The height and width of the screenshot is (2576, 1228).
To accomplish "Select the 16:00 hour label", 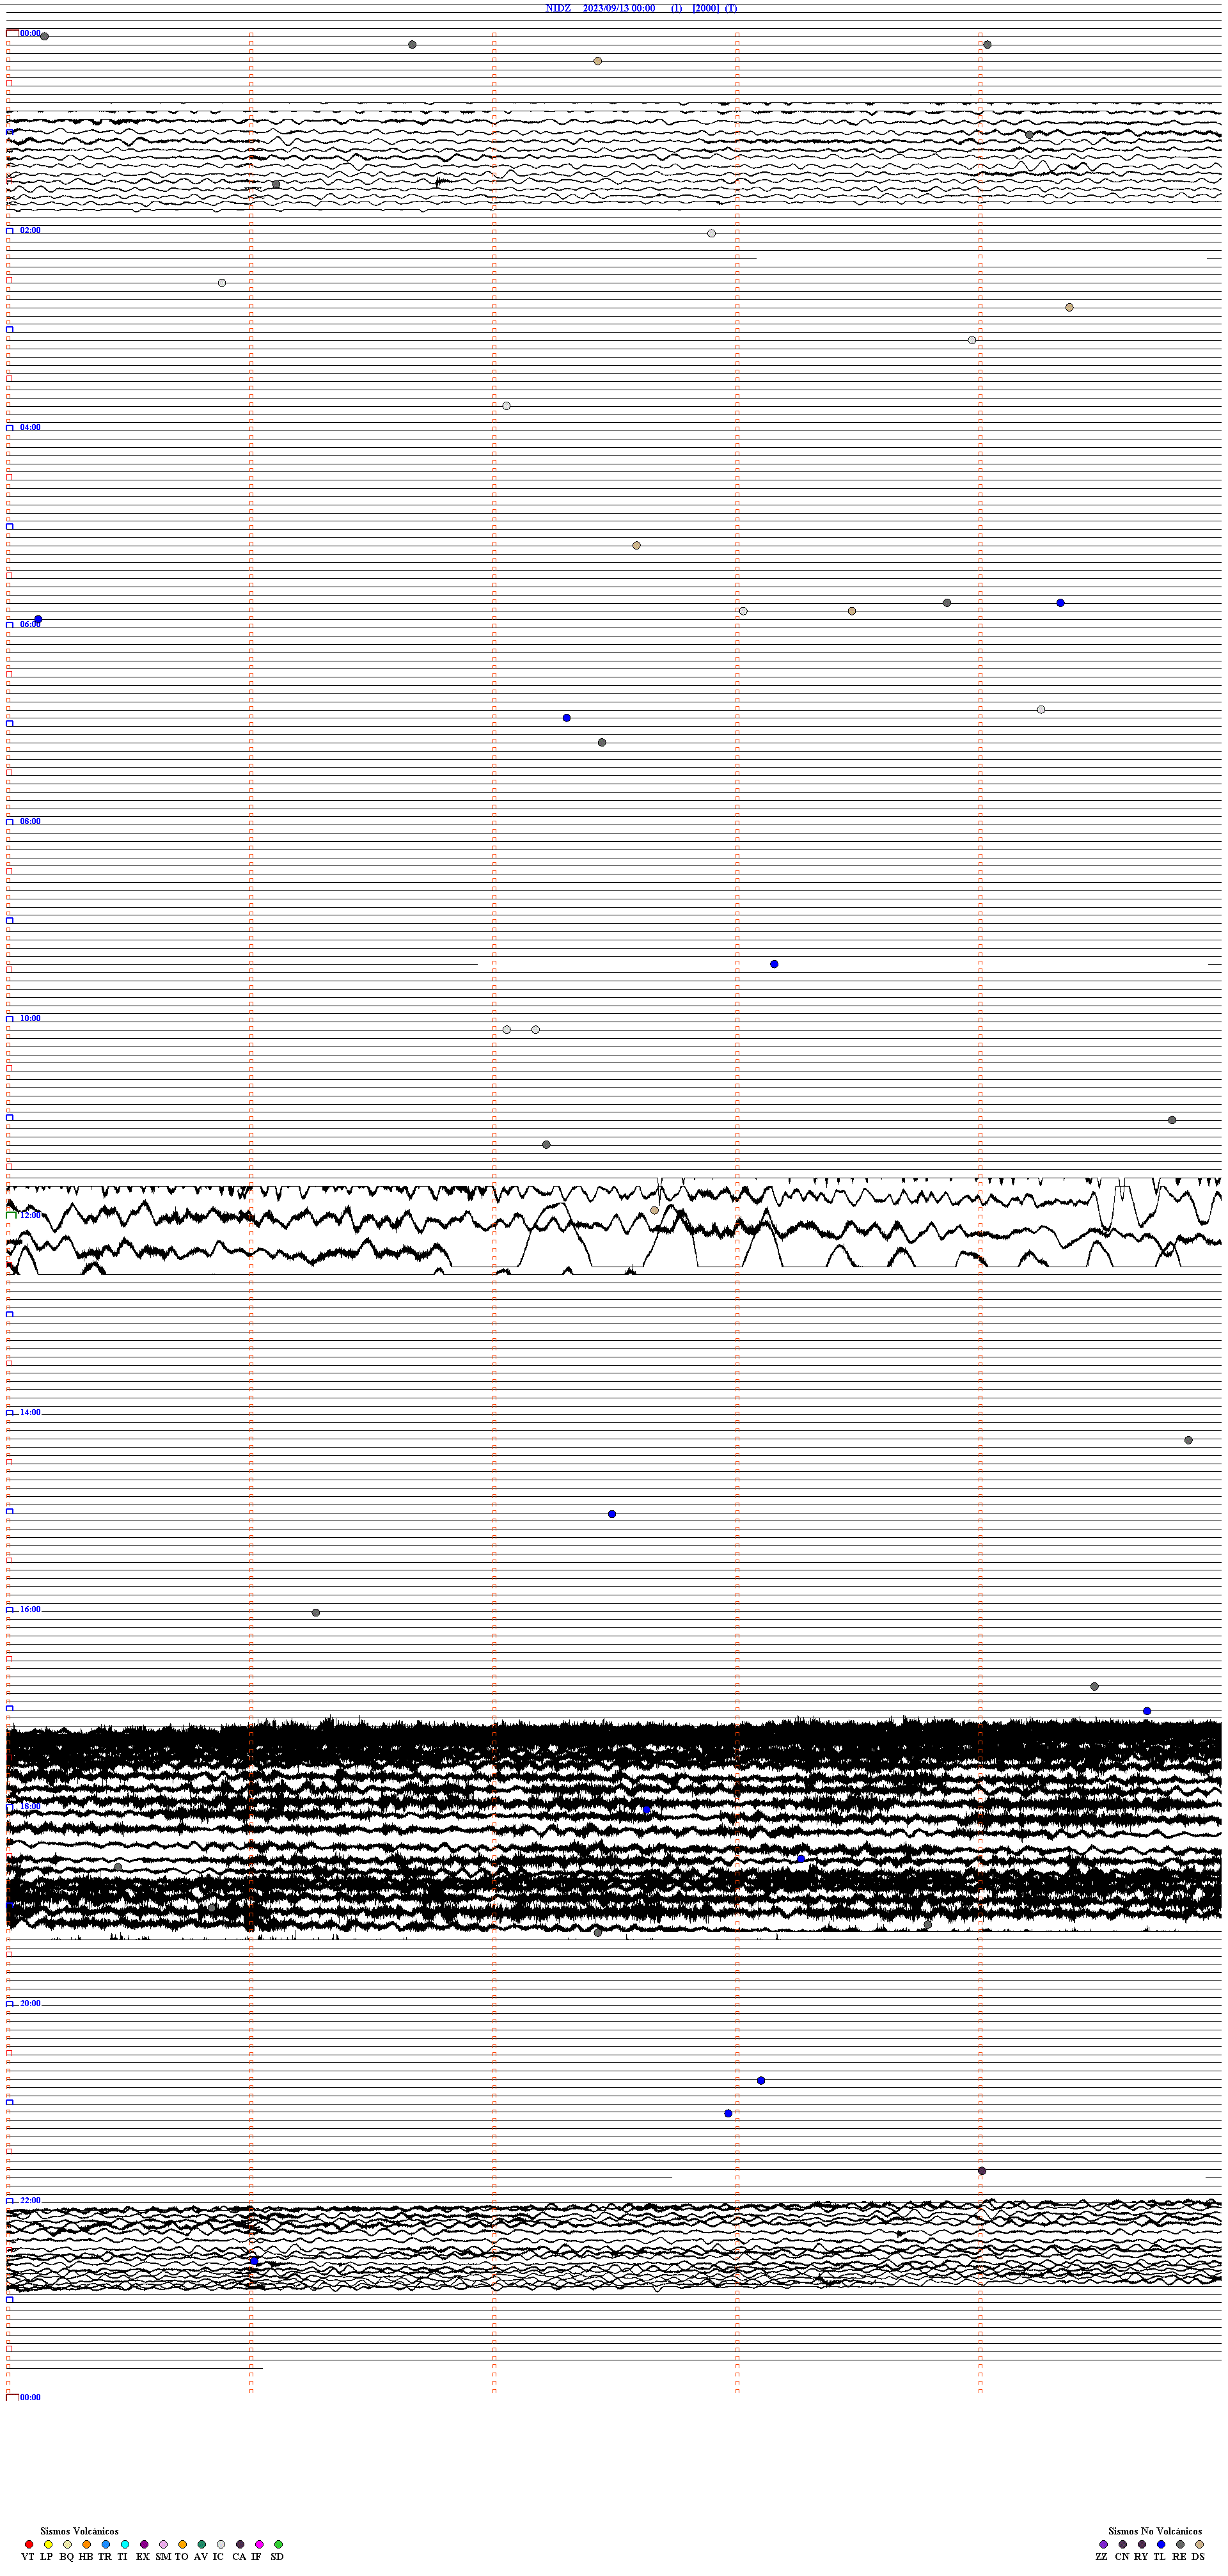I will click(30, 1609).
